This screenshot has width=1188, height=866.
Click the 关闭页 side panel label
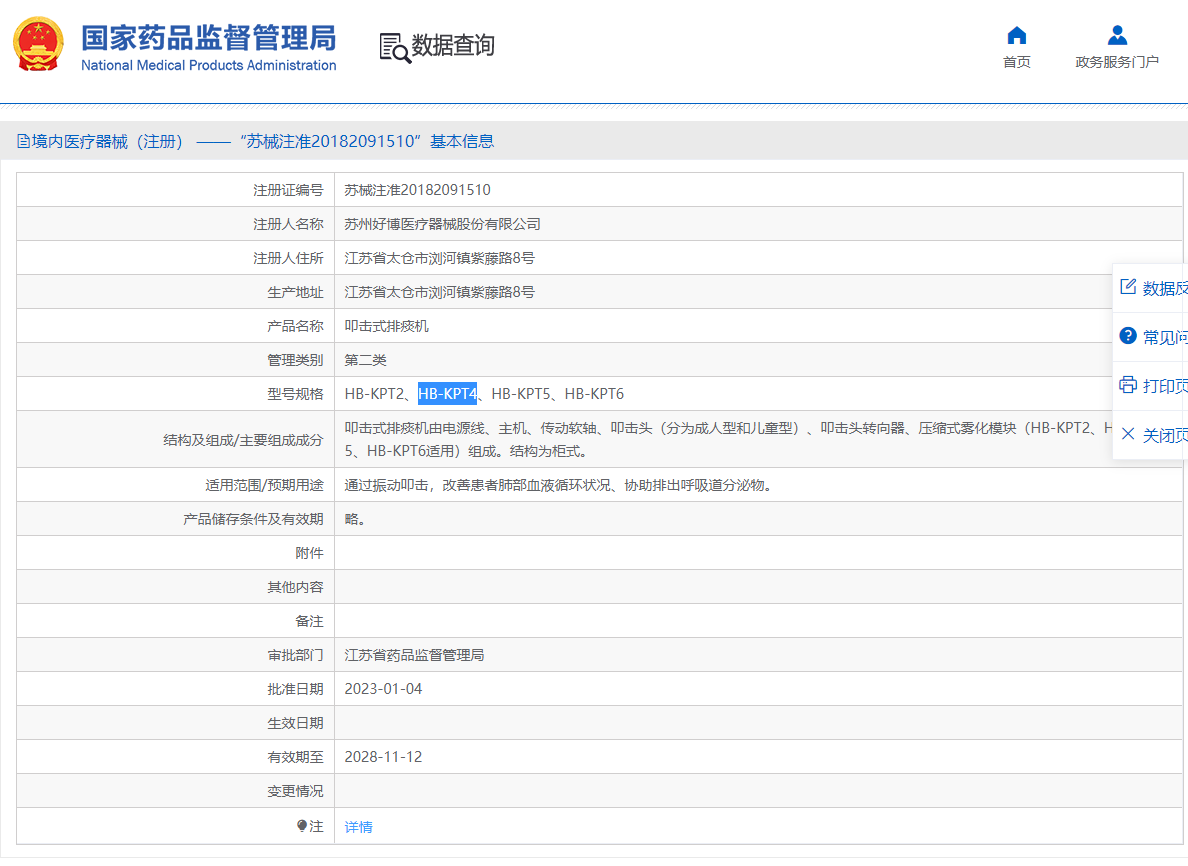[1165, 436]
